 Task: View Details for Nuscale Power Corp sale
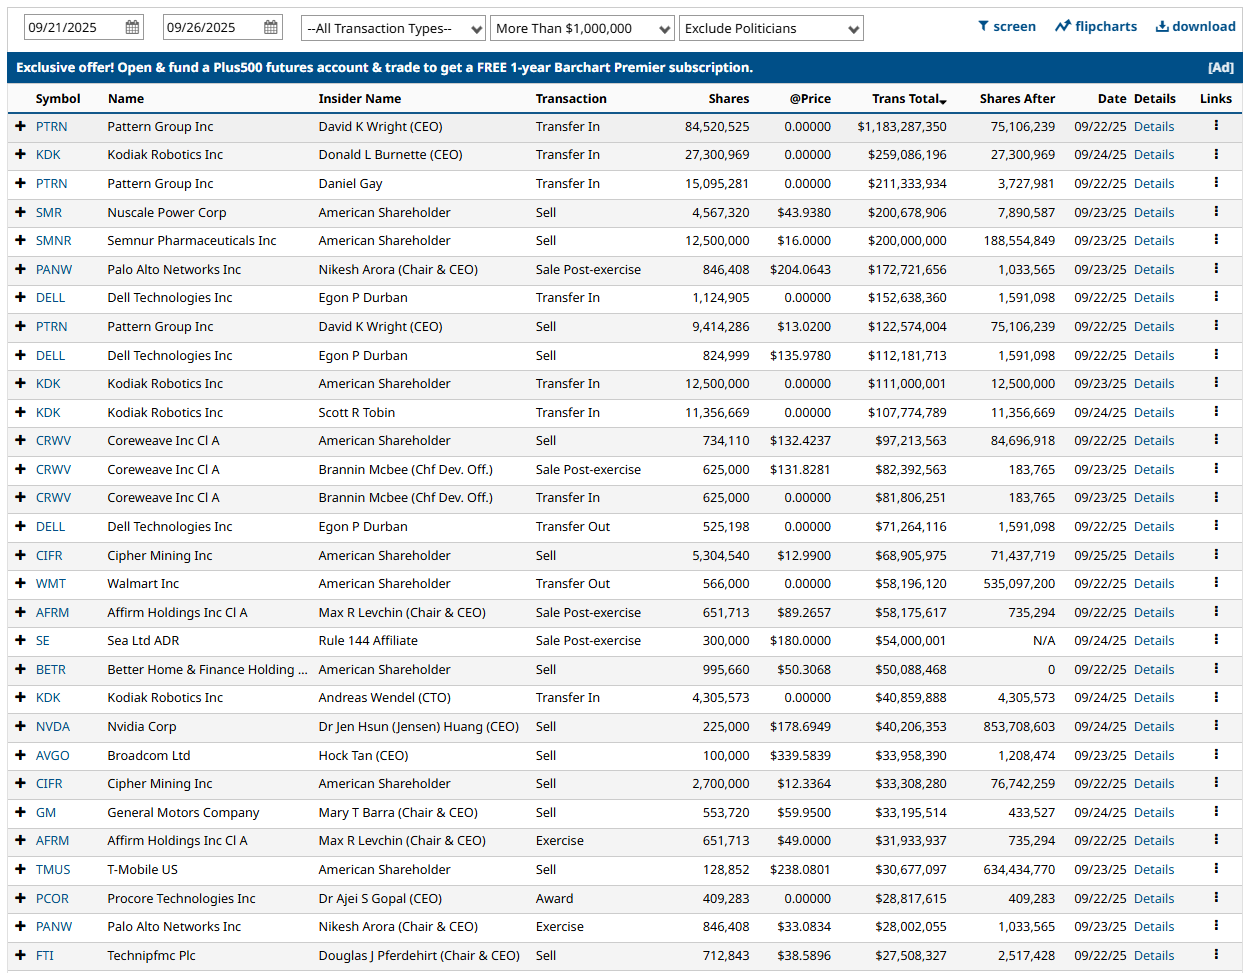pyautogui.click(x=1154, y=212)
